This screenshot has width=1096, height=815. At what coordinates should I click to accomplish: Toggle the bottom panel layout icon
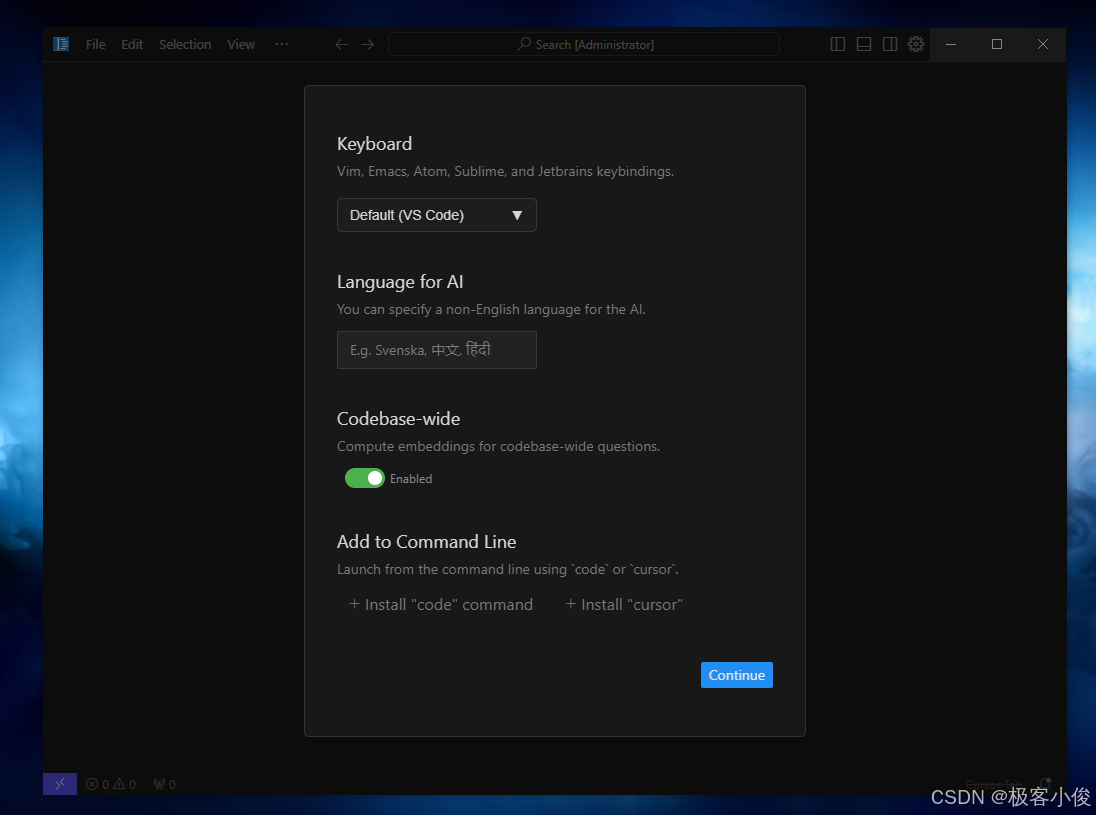coord(864,44)
